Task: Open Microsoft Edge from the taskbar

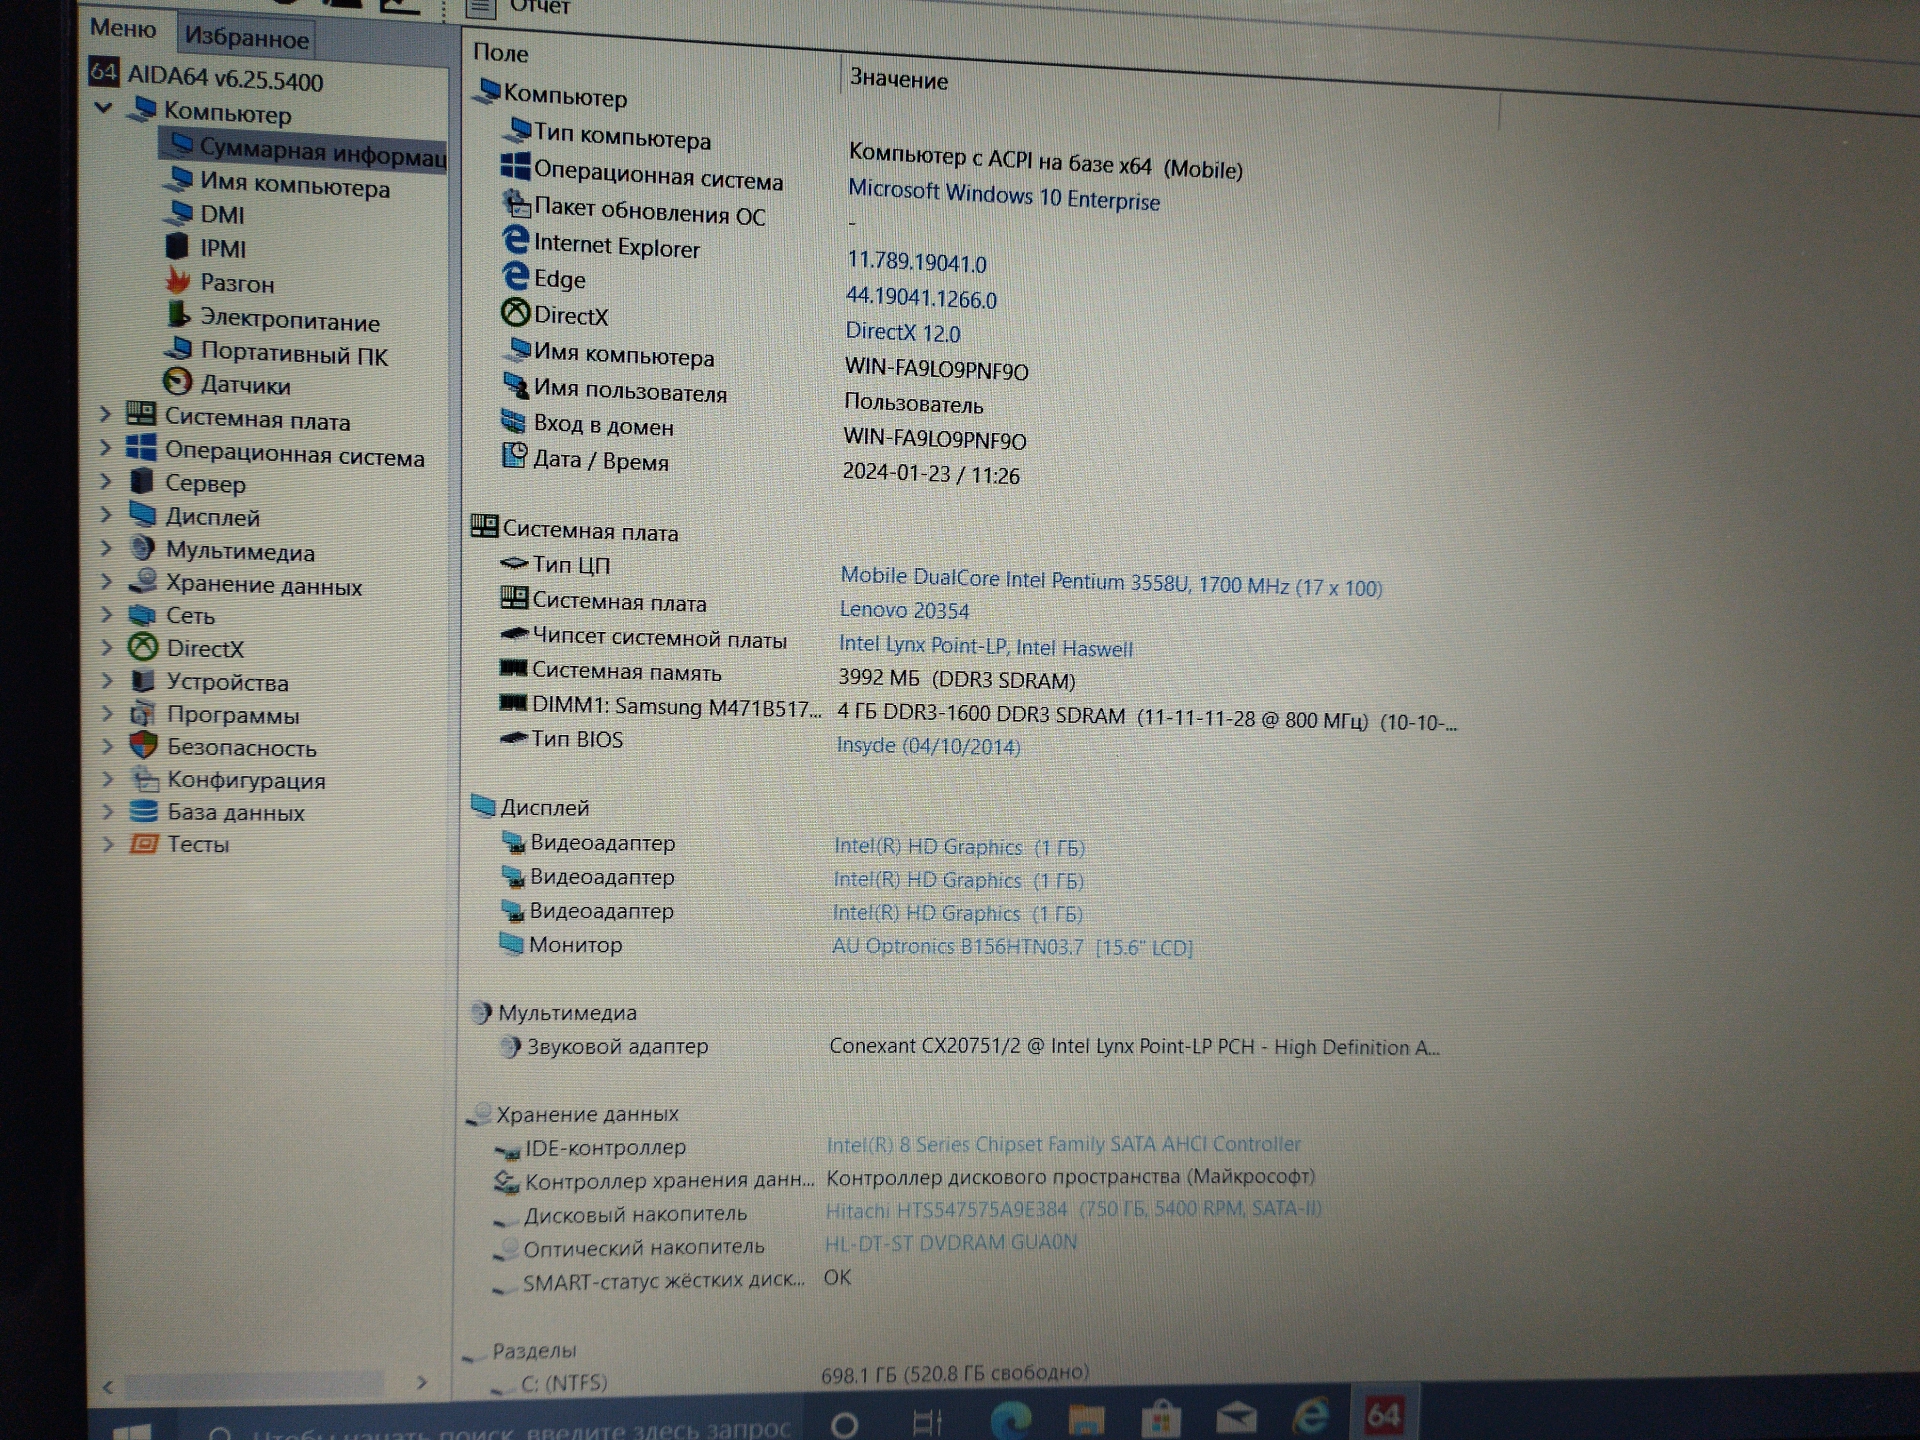Action: point(1011,1420)
